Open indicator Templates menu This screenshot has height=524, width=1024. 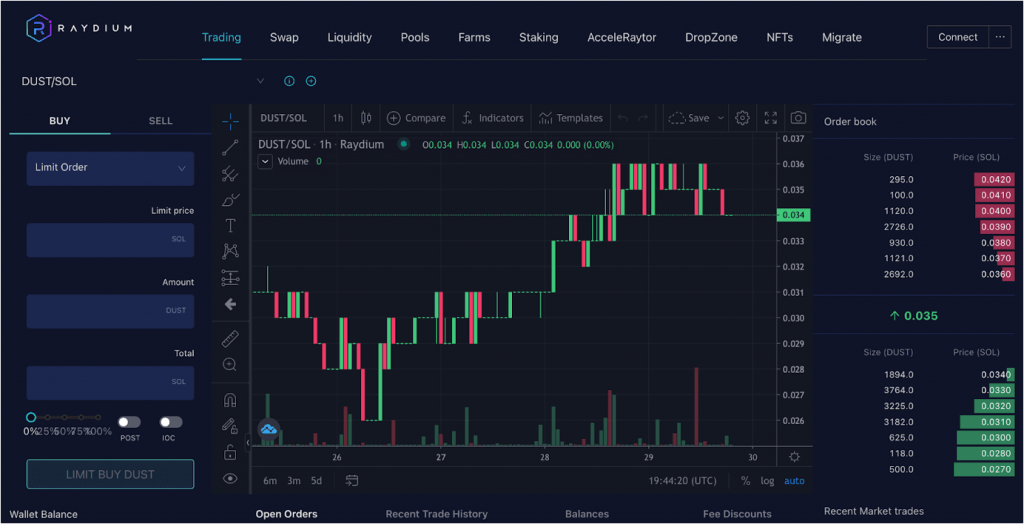coord(570,118)
